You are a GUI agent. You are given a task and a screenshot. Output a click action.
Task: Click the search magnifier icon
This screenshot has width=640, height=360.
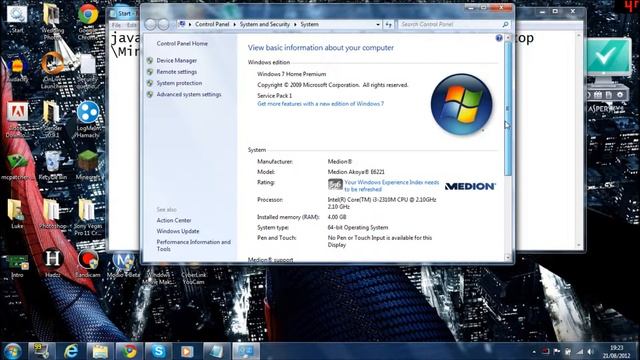click(505, 24)
